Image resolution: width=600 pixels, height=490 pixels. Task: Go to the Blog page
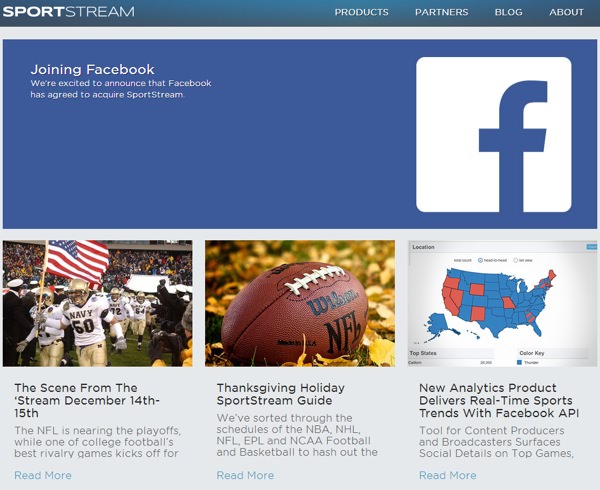(509, 12)
